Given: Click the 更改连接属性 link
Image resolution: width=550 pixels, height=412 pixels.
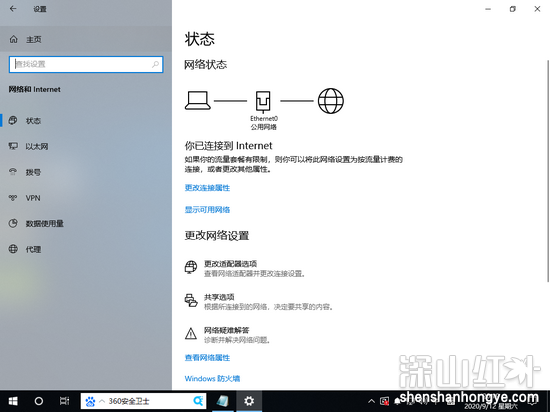Looking at the screenshot, I should (207, 188).
